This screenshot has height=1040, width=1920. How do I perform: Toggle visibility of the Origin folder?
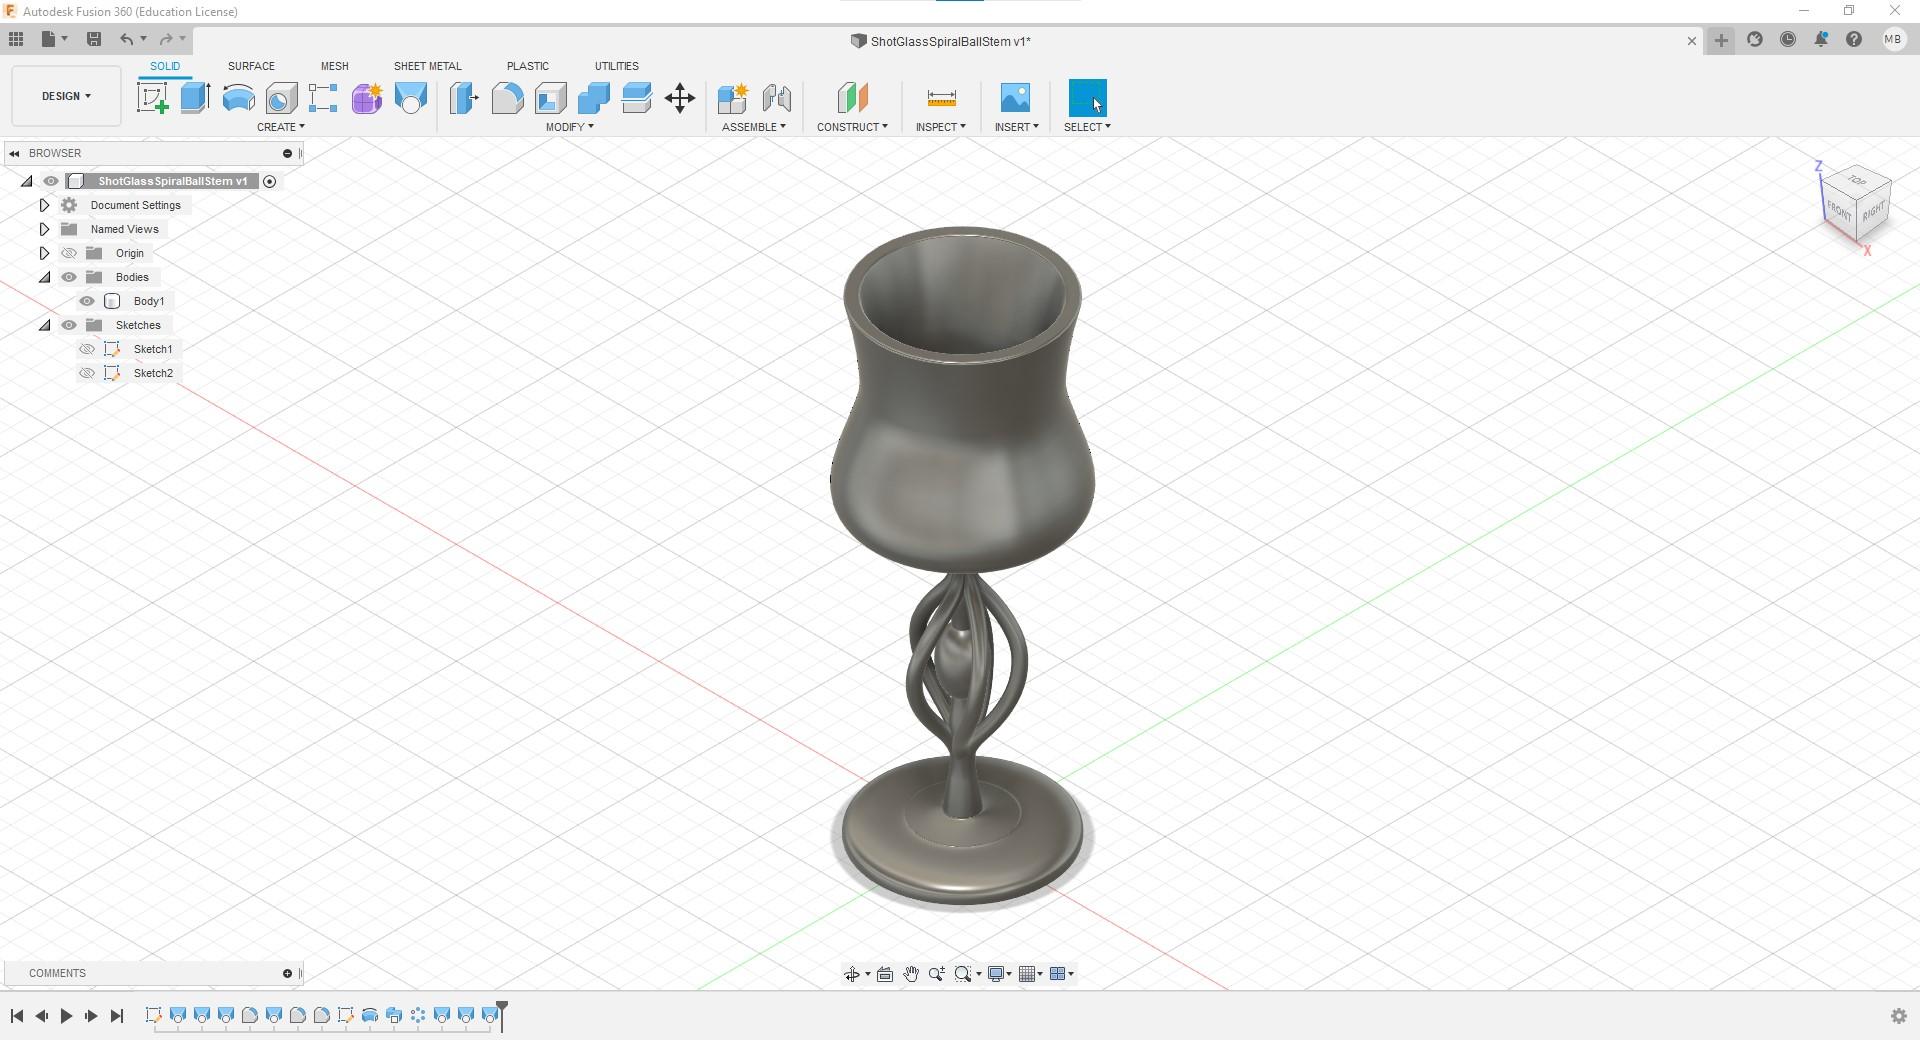tap(69, 253)
